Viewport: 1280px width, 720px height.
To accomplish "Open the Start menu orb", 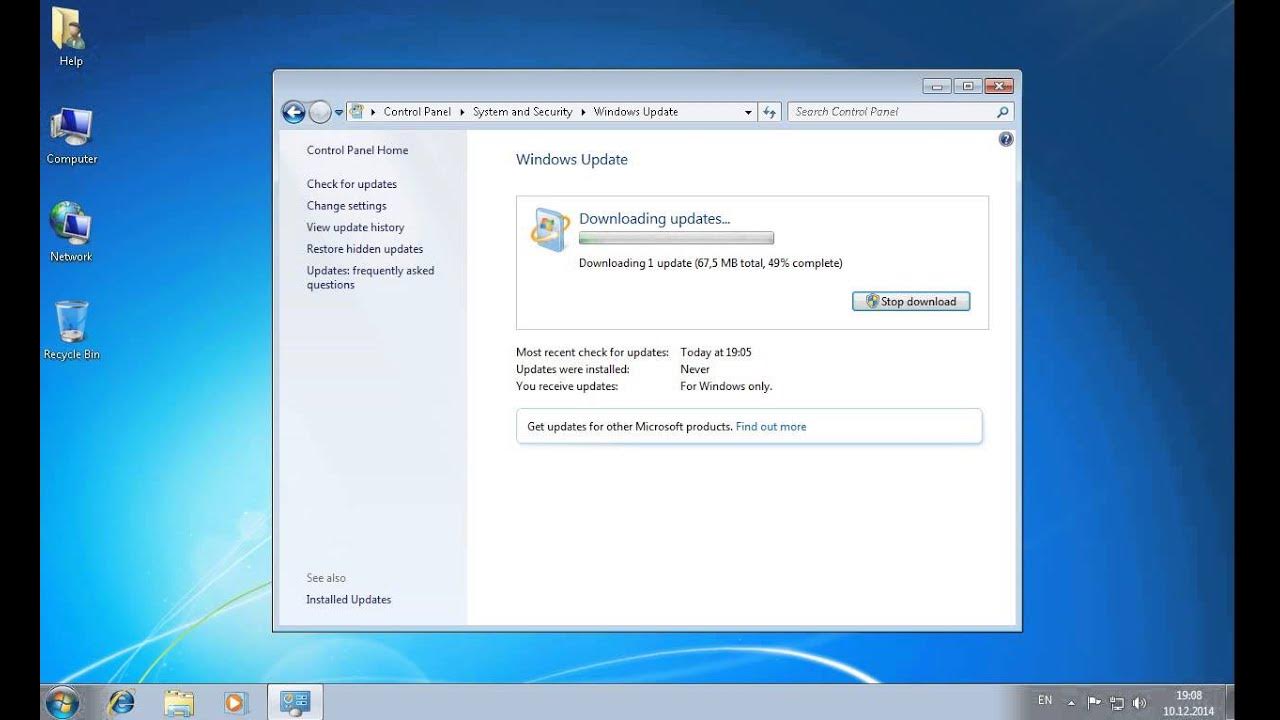I will coord(63,701).
